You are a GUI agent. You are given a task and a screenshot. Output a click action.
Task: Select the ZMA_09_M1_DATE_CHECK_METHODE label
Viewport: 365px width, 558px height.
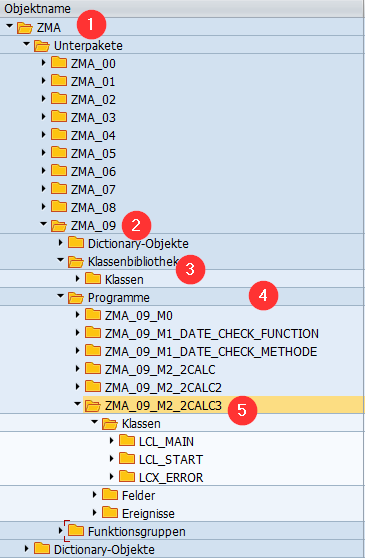pyautogui.click(x=211, y=352)
